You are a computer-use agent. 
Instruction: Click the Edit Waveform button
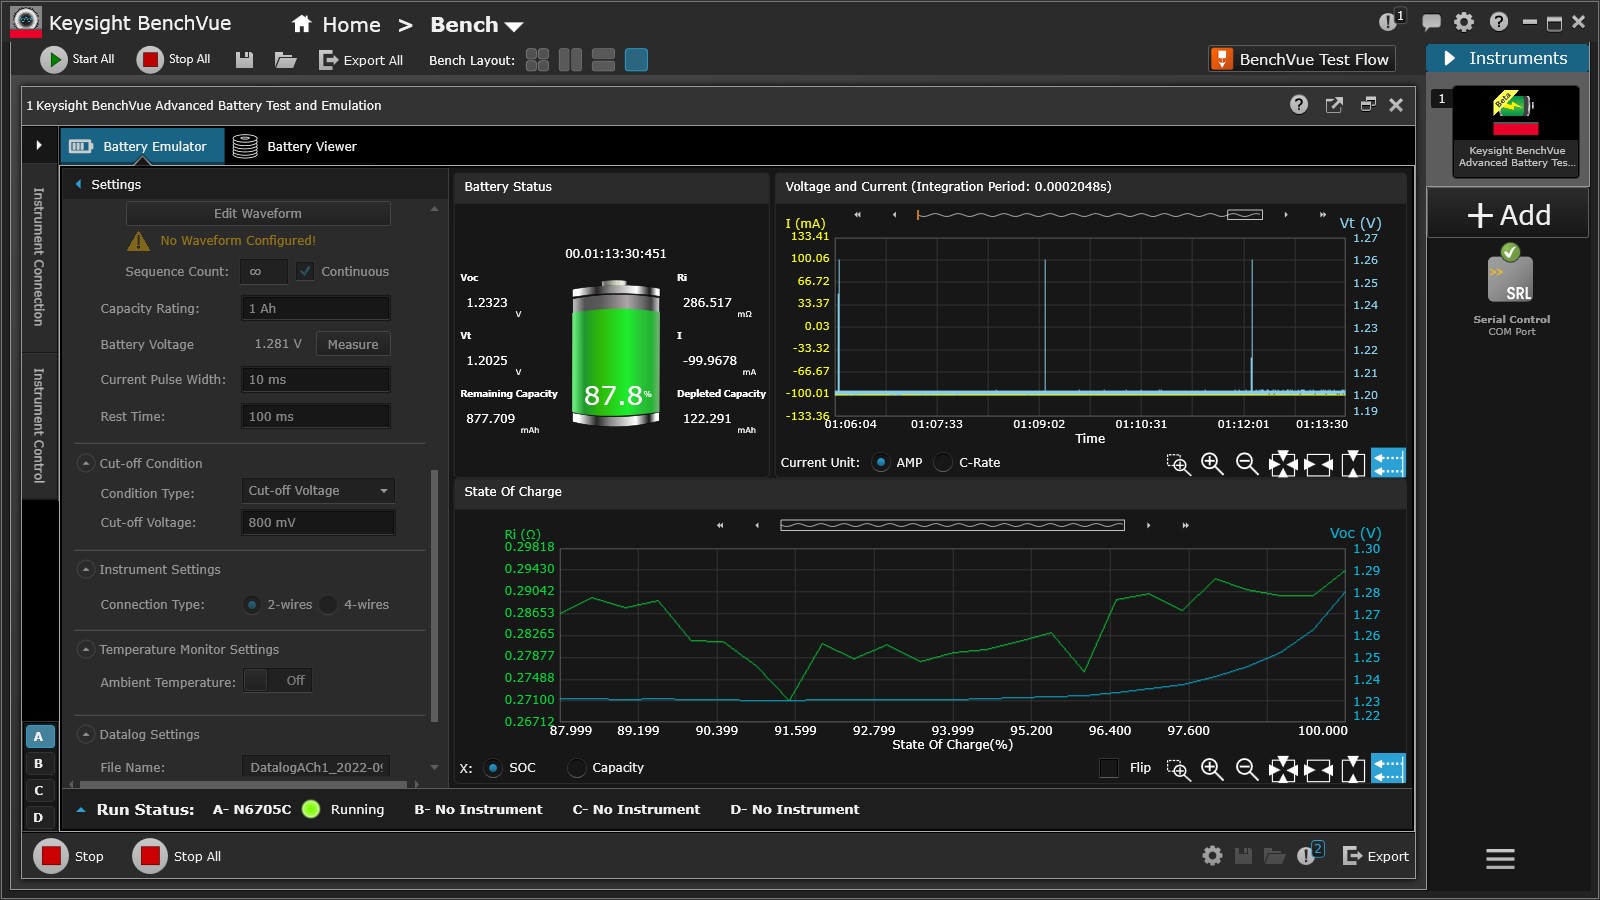pyautogui.click(x=257, y=213)
